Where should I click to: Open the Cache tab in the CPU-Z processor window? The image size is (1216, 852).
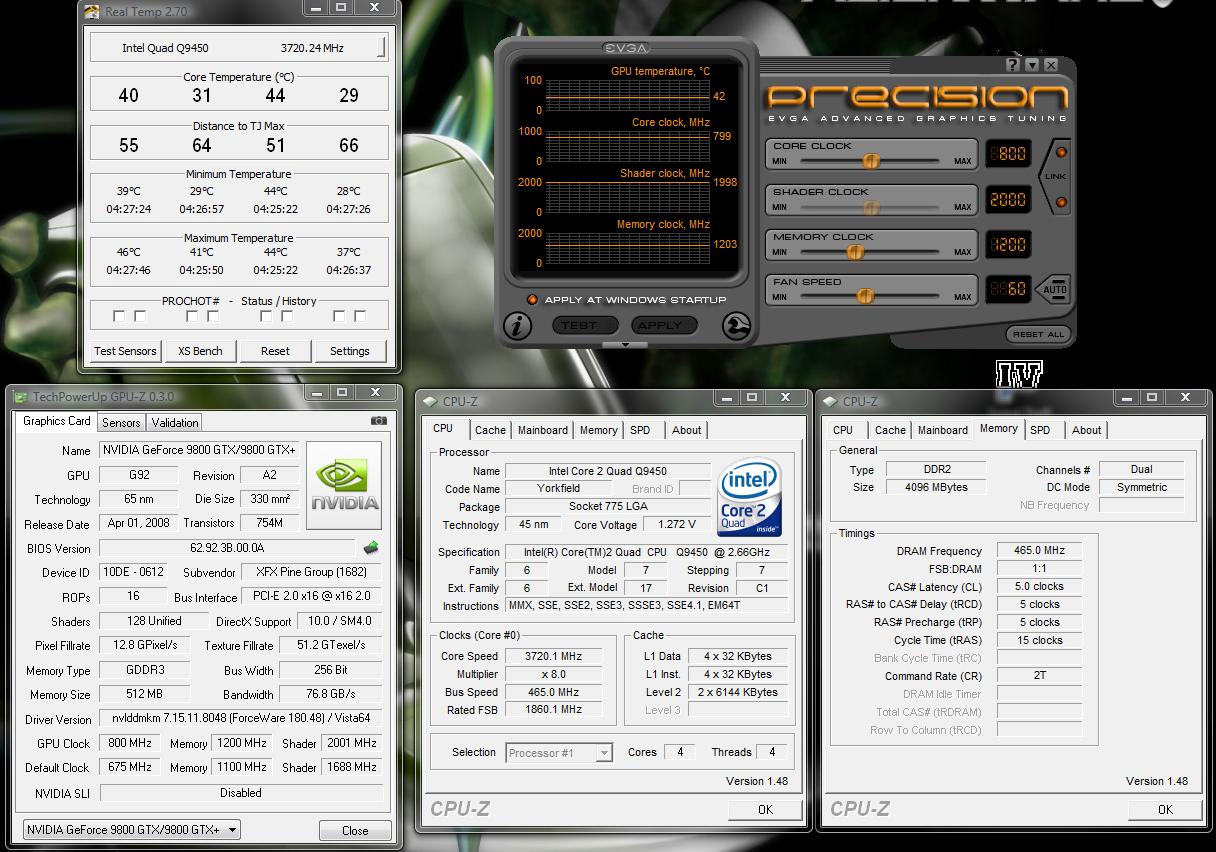490,430
